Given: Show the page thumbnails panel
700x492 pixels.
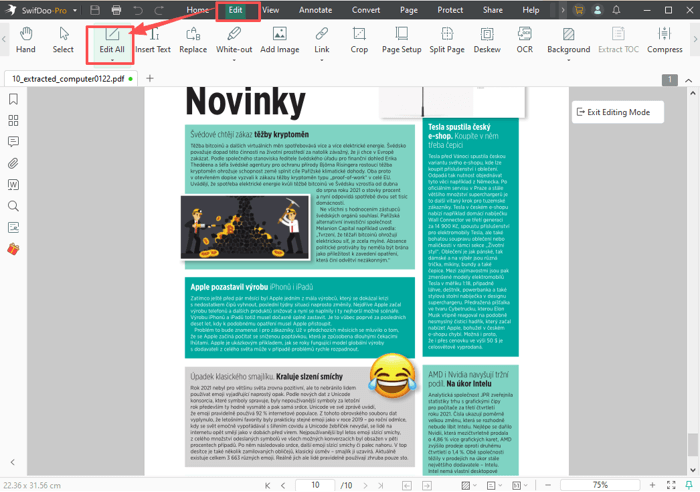Looking at the screenshot, I should 13,121.
